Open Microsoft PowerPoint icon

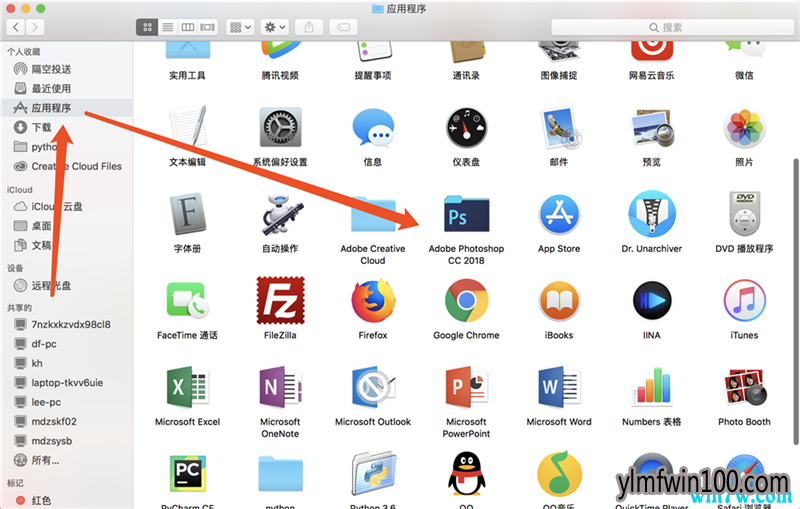[466, 388]
